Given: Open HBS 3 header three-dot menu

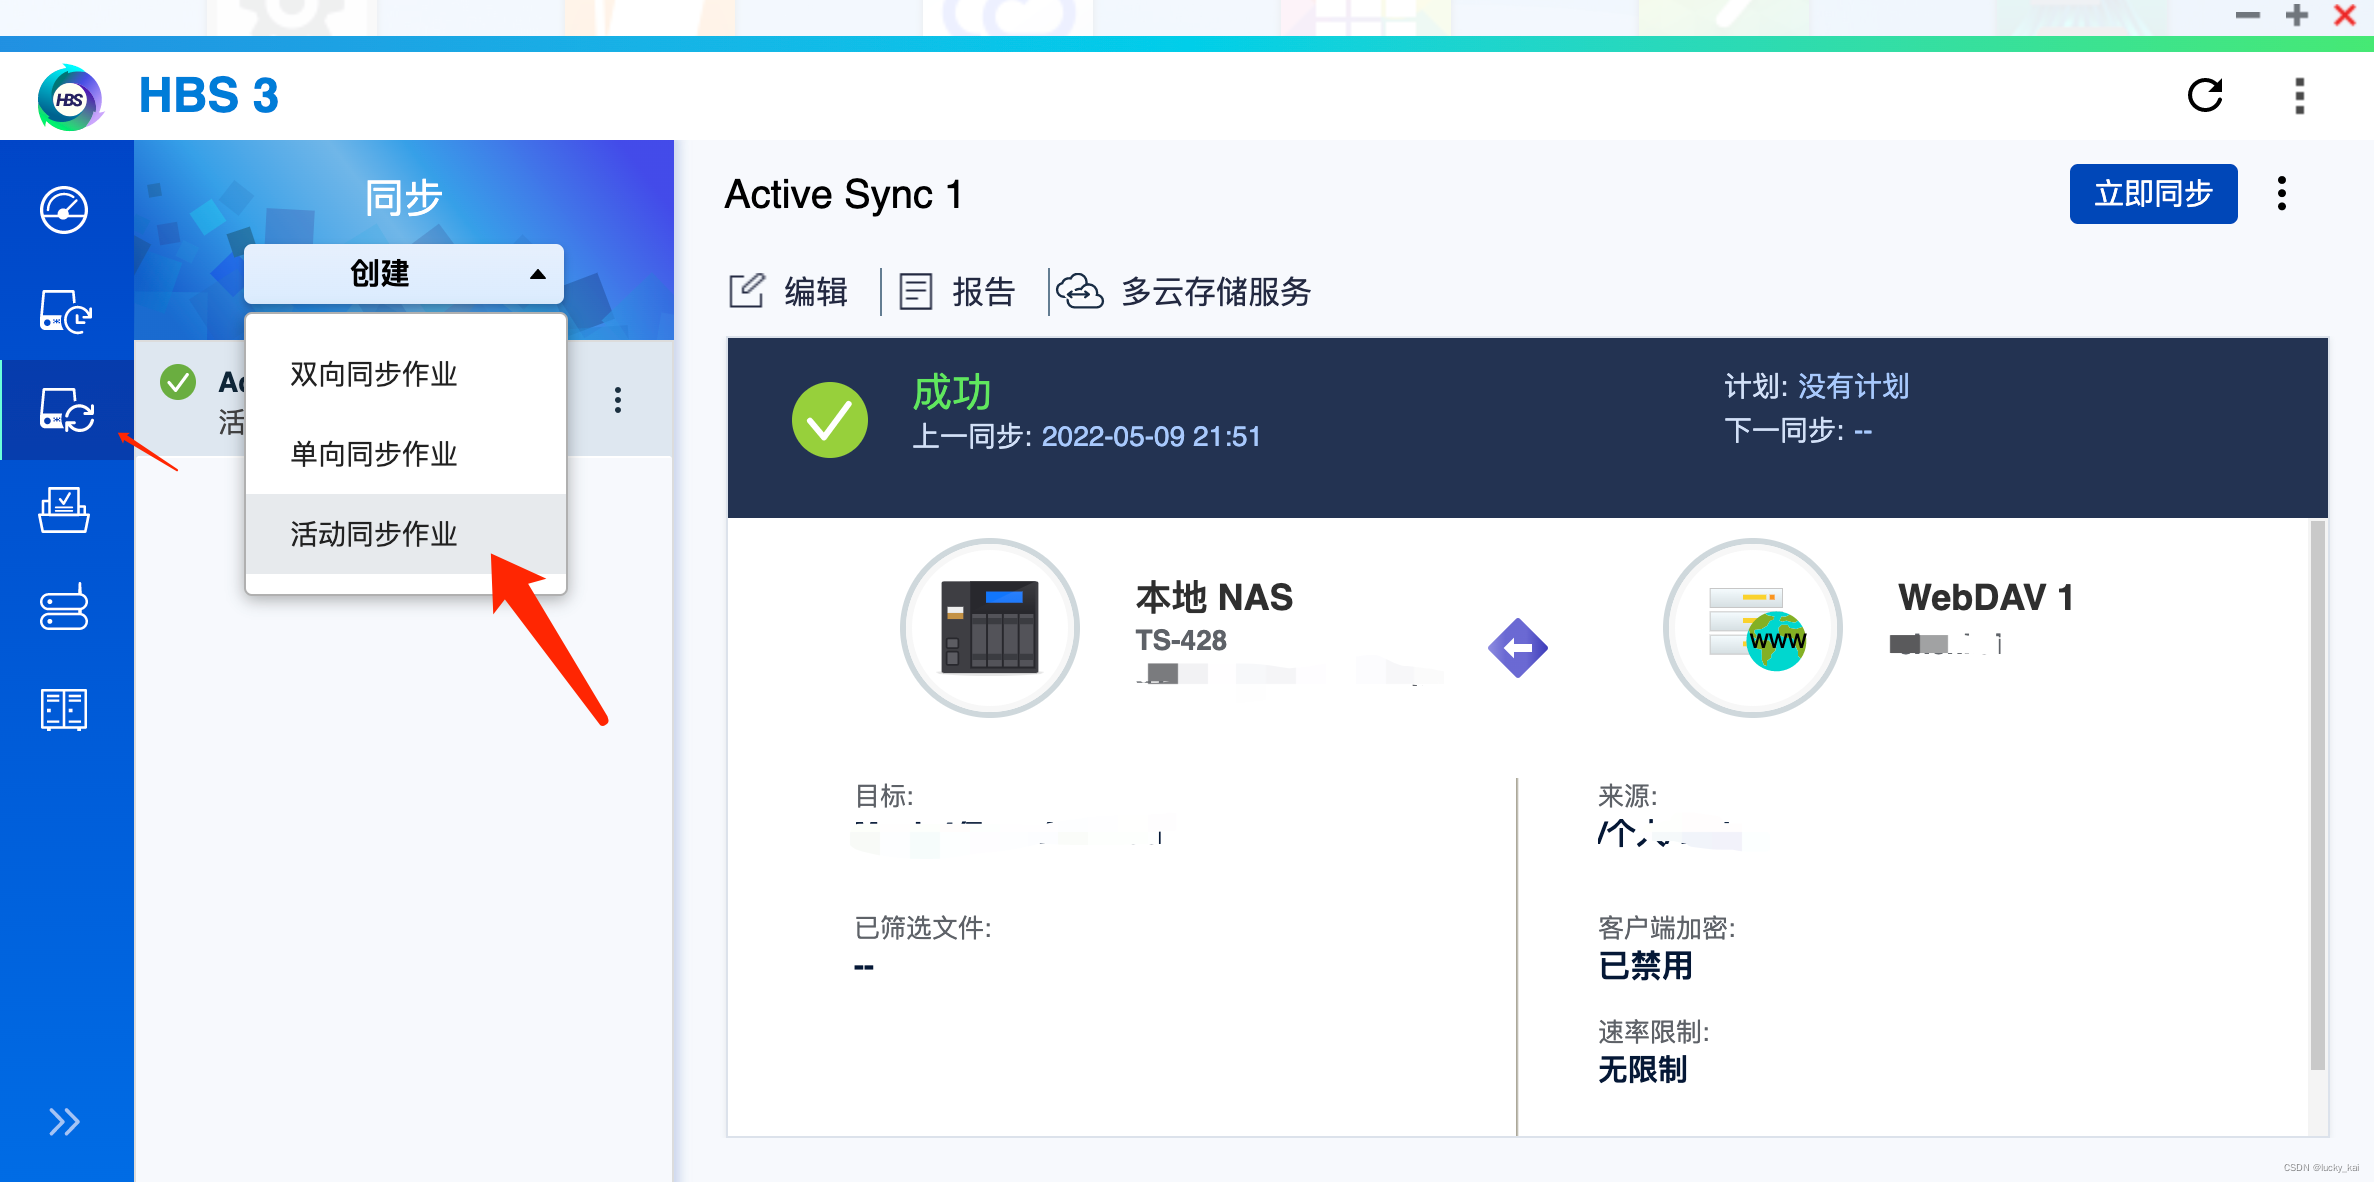Looking at the screenshot, I should tap(2299, 96).
